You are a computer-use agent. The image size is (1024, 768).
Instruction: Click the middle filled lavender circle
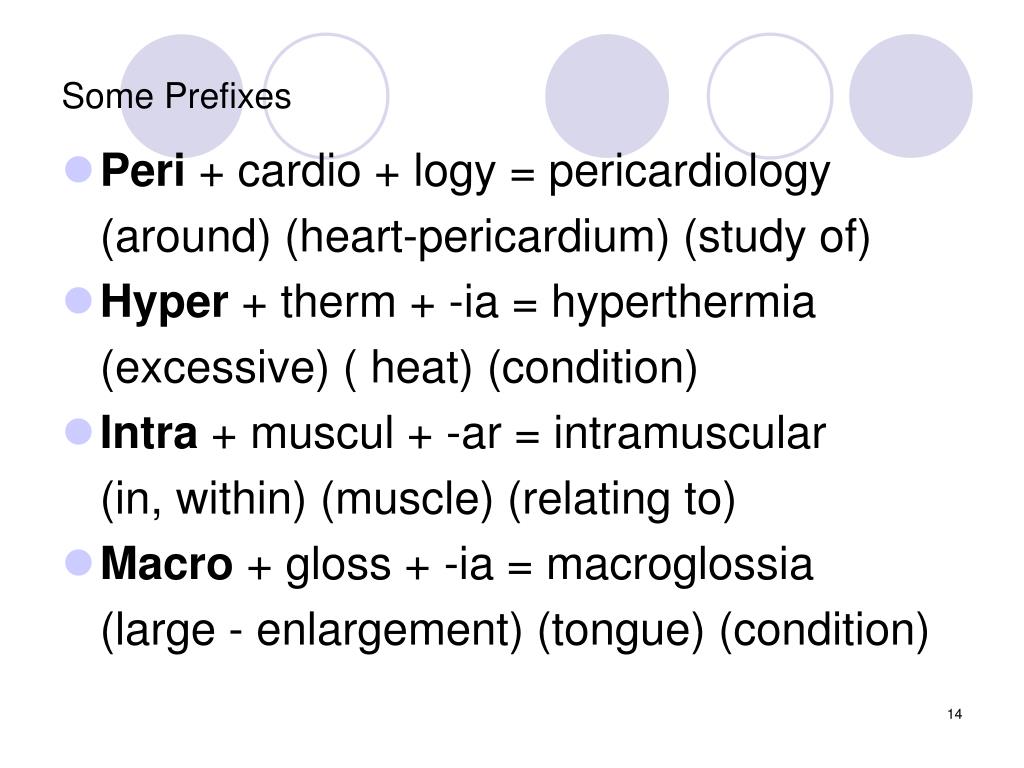[607, 96]
